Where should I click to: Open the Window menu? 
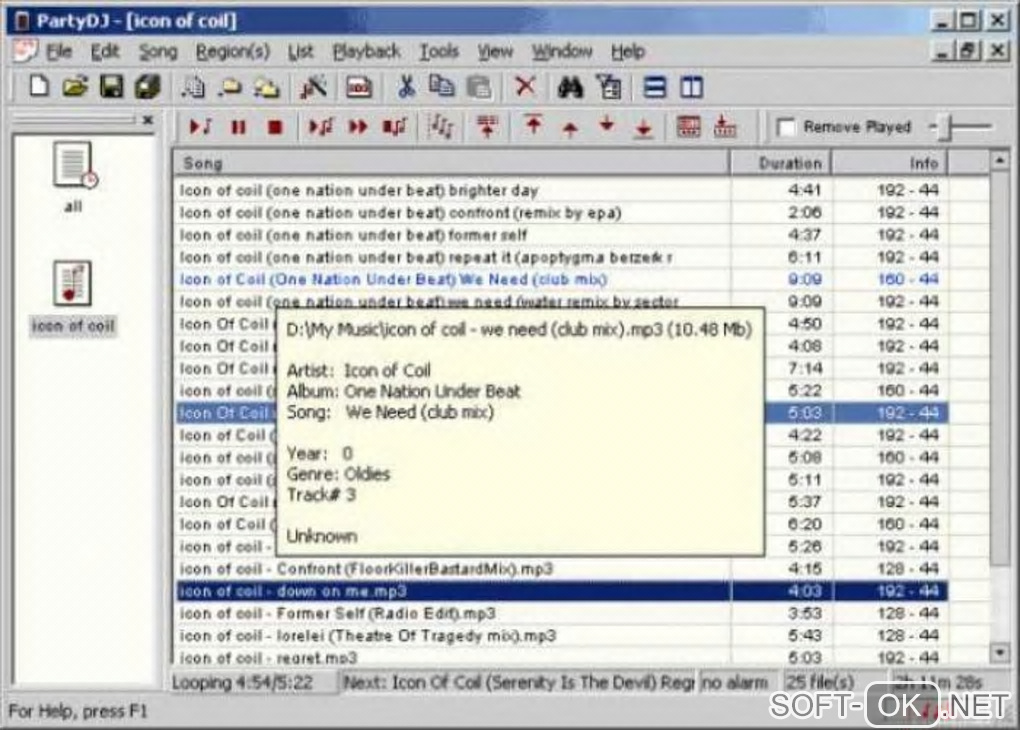pos(562,51)
